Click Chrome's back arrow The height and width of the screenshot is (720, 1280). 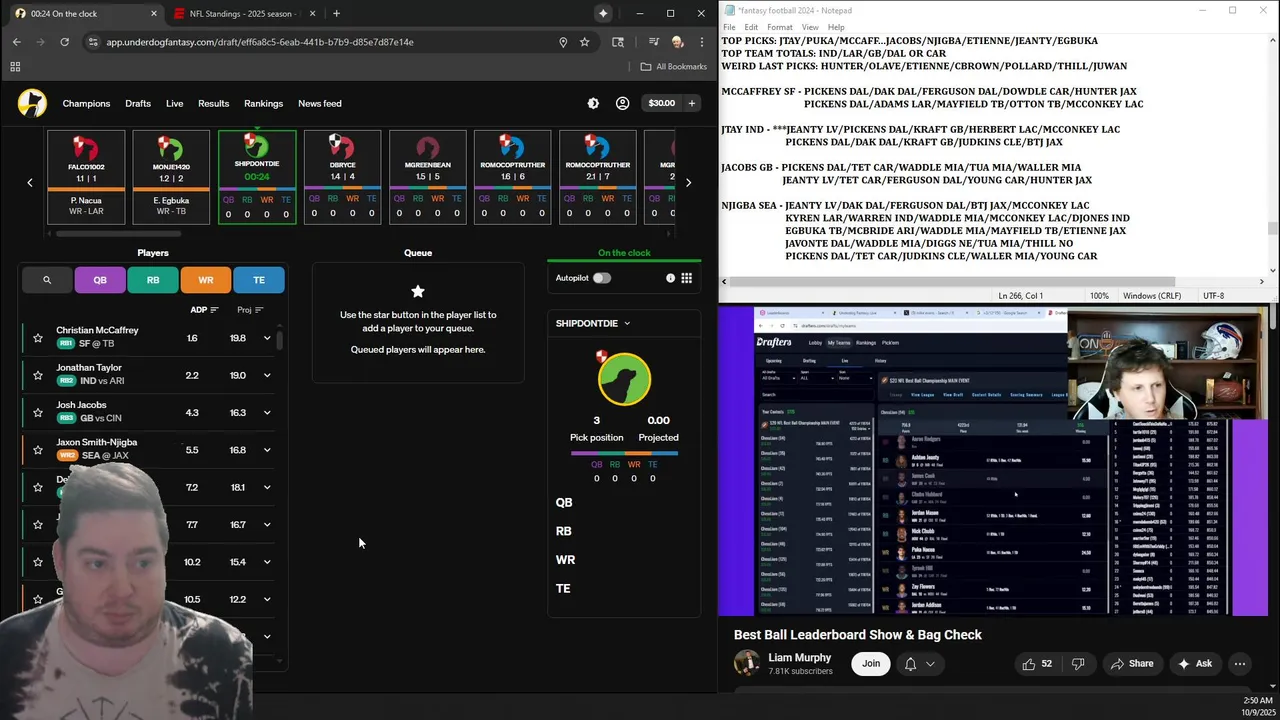tap(16, 42)
